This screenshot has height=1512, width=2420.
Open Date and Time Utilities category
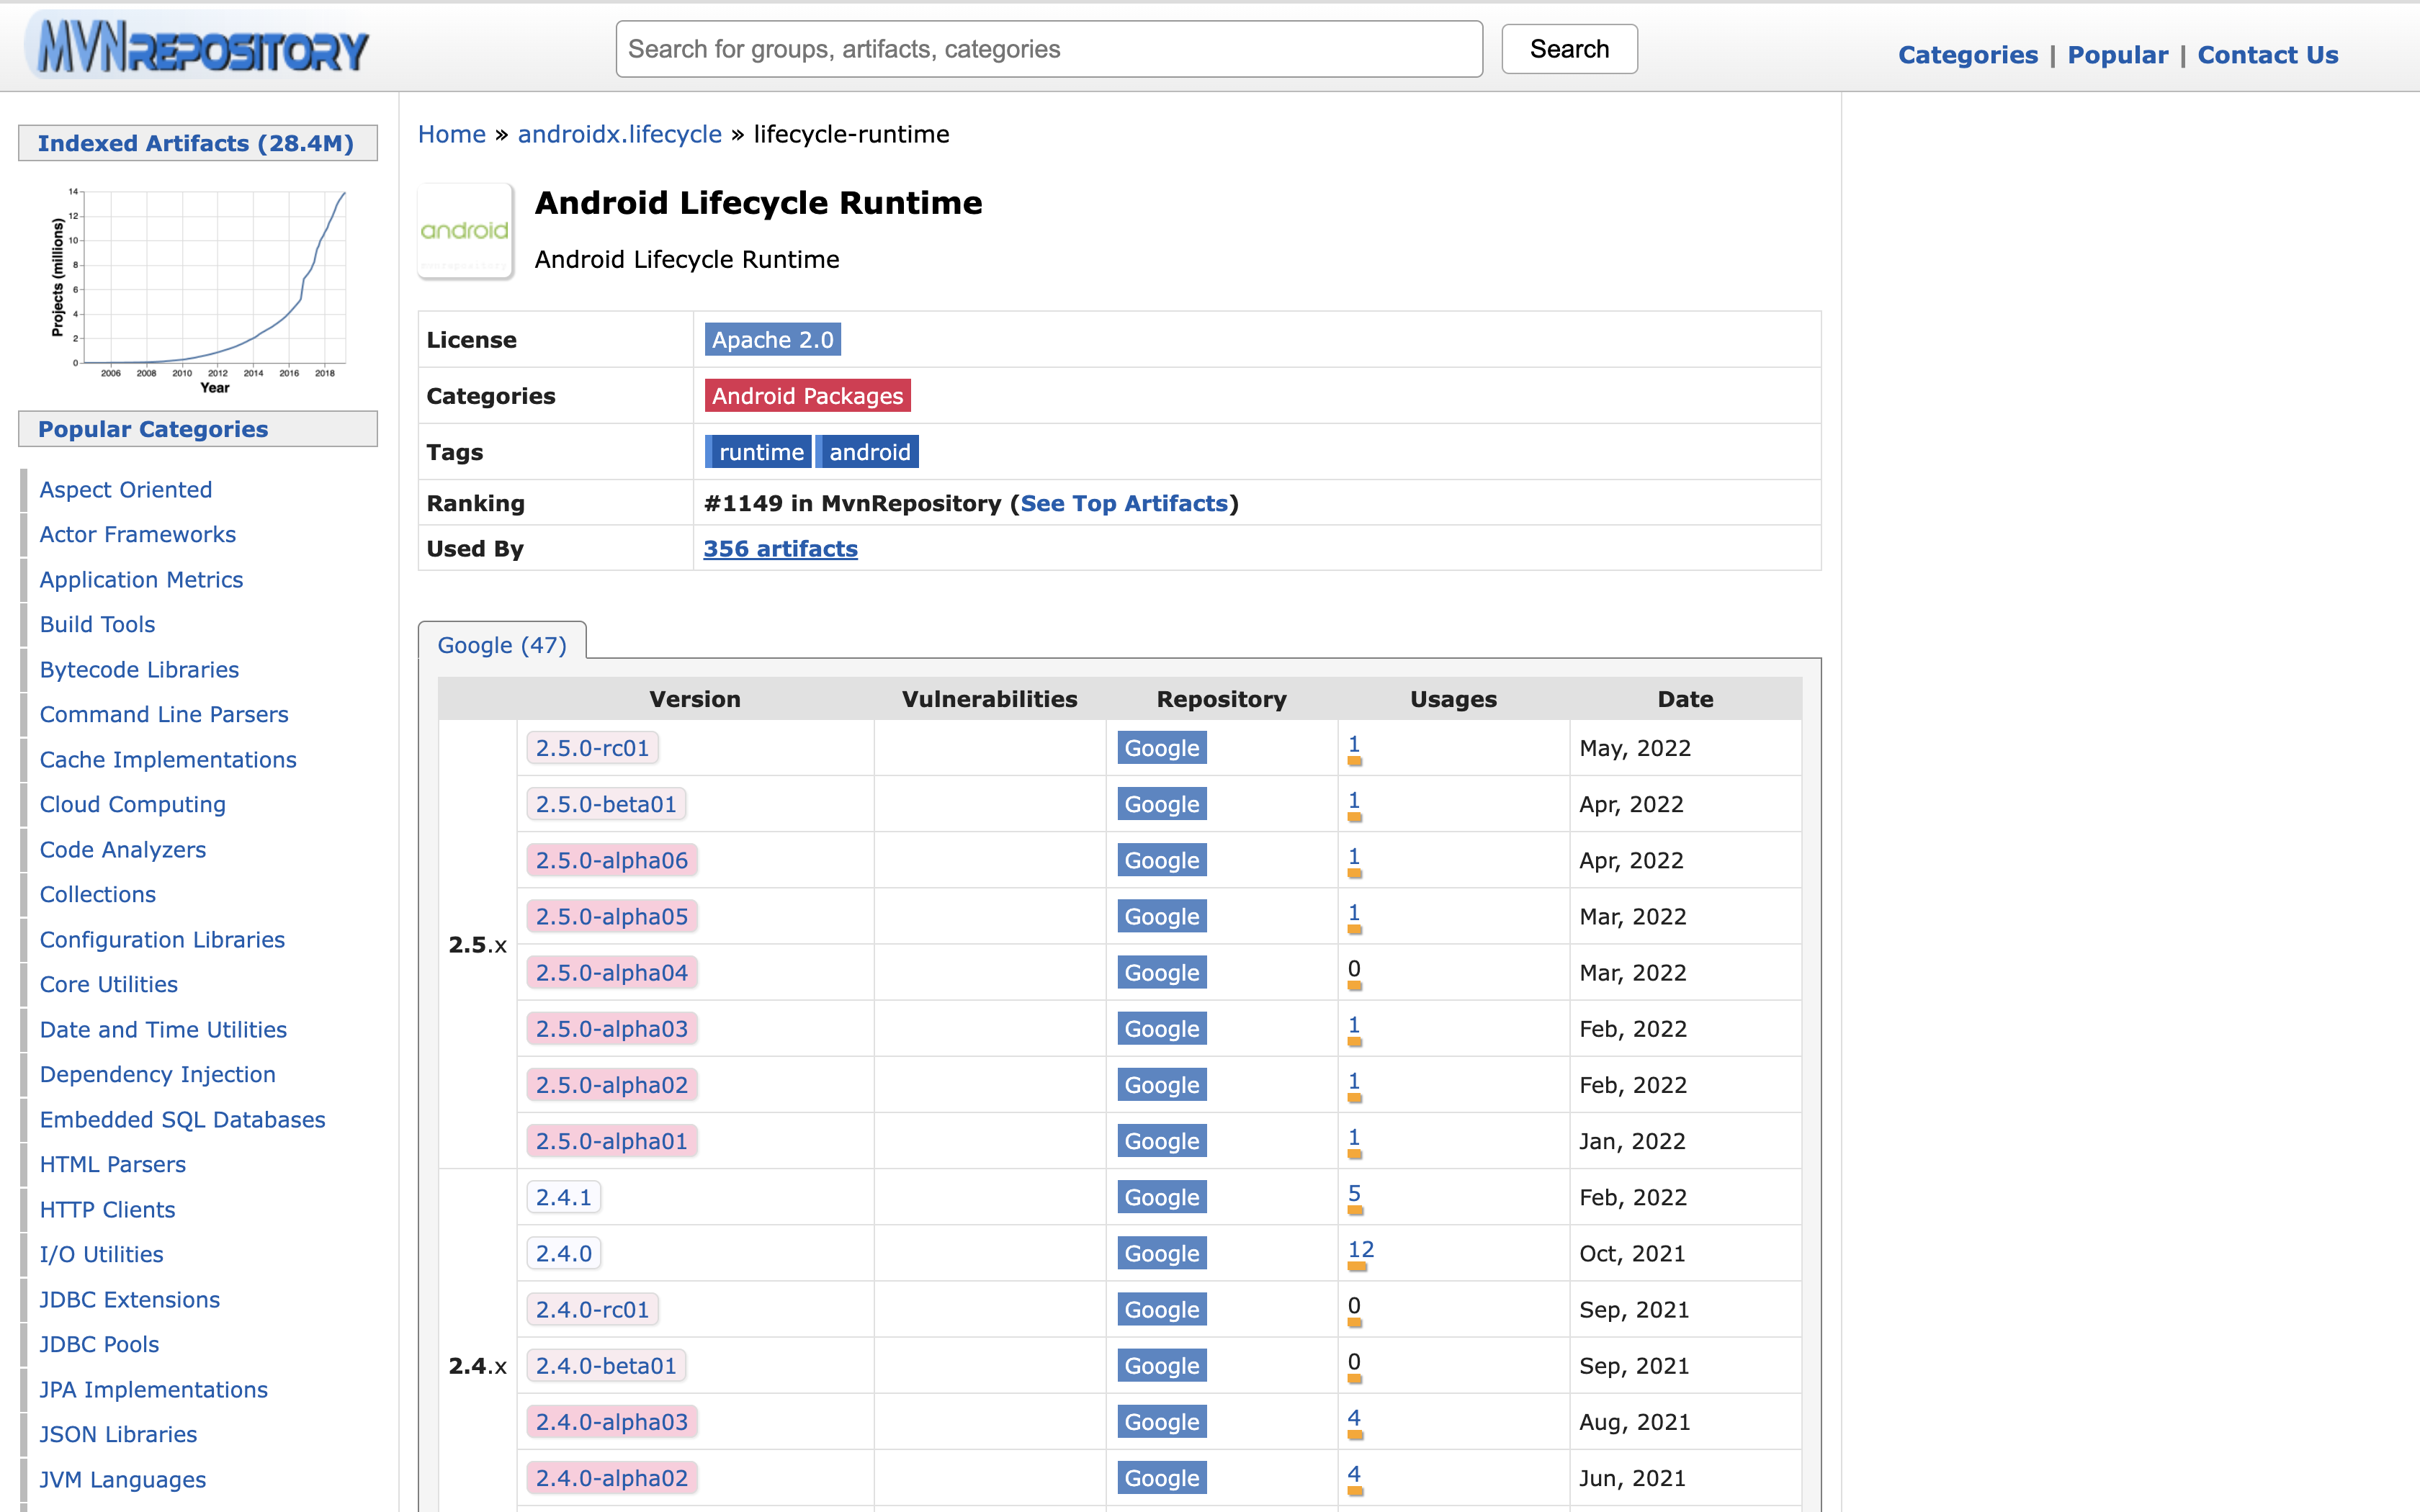point(163,1030)
